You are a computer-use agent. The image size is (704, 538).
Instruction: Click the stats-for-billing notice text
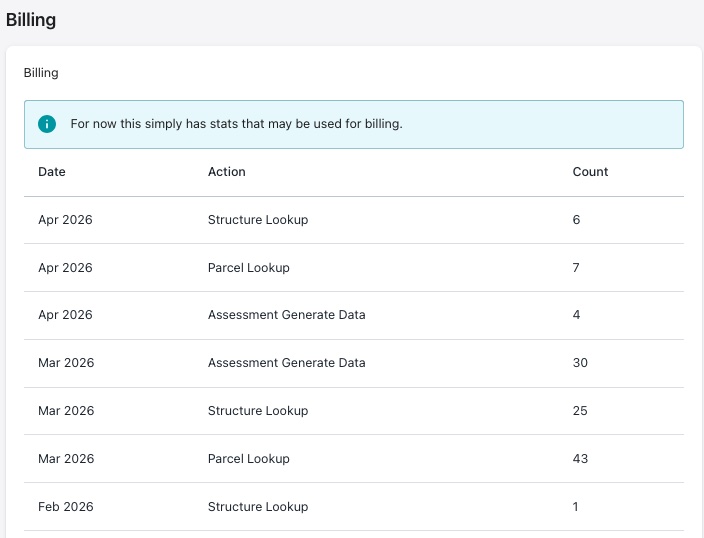click(236, 124)
